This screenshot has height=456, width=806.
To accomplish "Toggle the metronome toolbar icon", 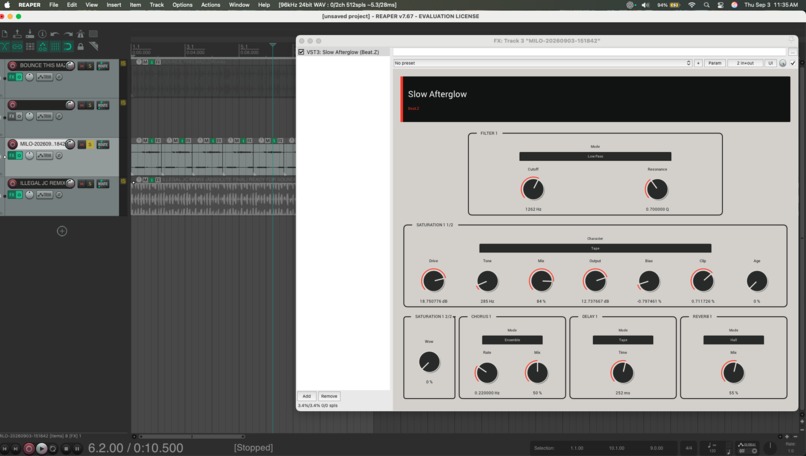I will (80, 34).
